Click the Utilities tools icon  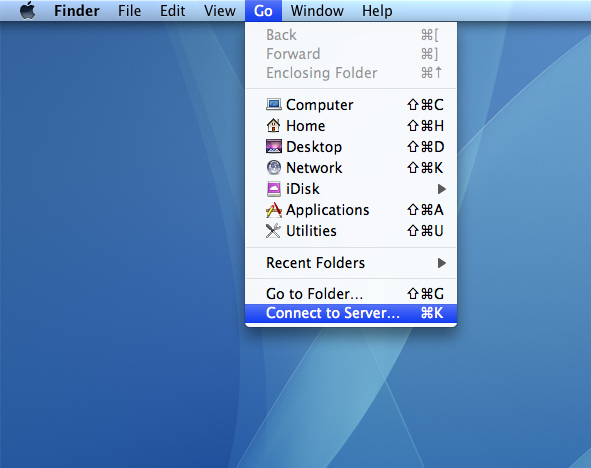(x=274, y=231)
